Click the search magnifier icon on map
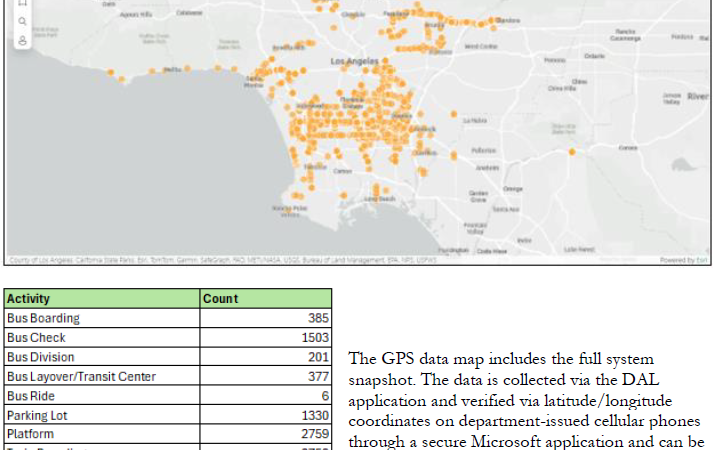Viewport: 716px width, 450px height. tap(22, 21)
